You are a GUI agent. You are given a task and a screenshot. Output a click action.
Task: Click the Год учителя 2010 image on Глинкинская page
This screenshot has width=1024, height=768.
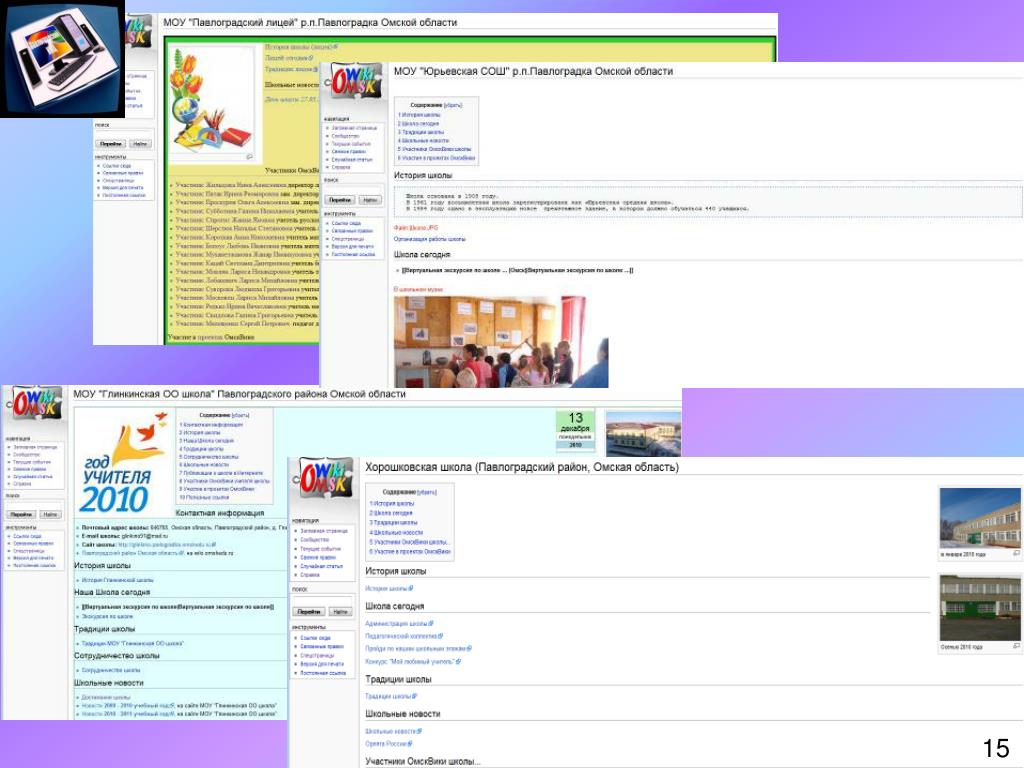coord(123,462)
